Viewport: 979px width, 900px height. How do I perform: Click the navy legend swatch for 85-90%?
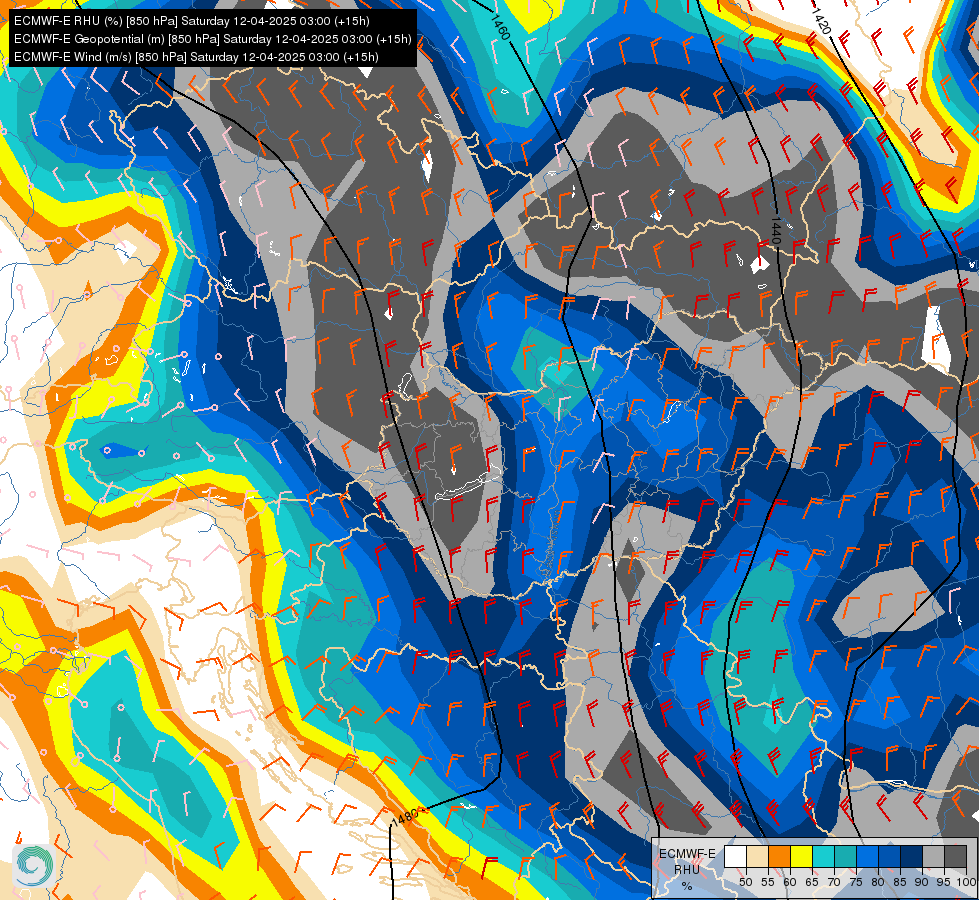click(912, 856)
